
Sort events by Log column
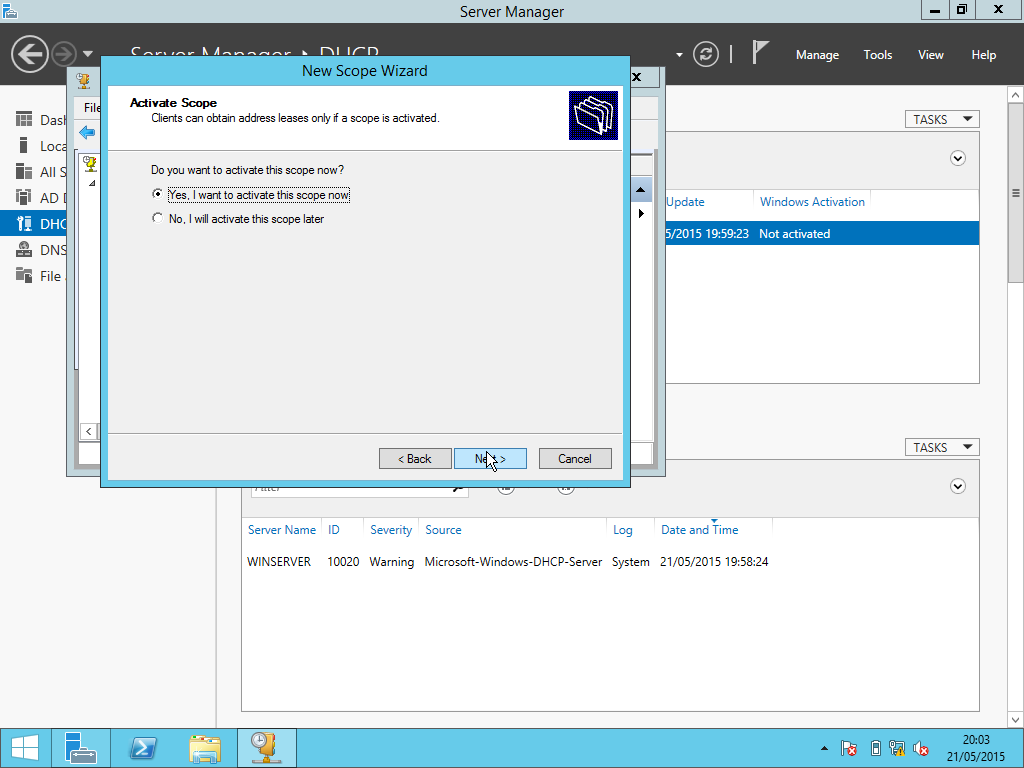click(x=622, y=530)
